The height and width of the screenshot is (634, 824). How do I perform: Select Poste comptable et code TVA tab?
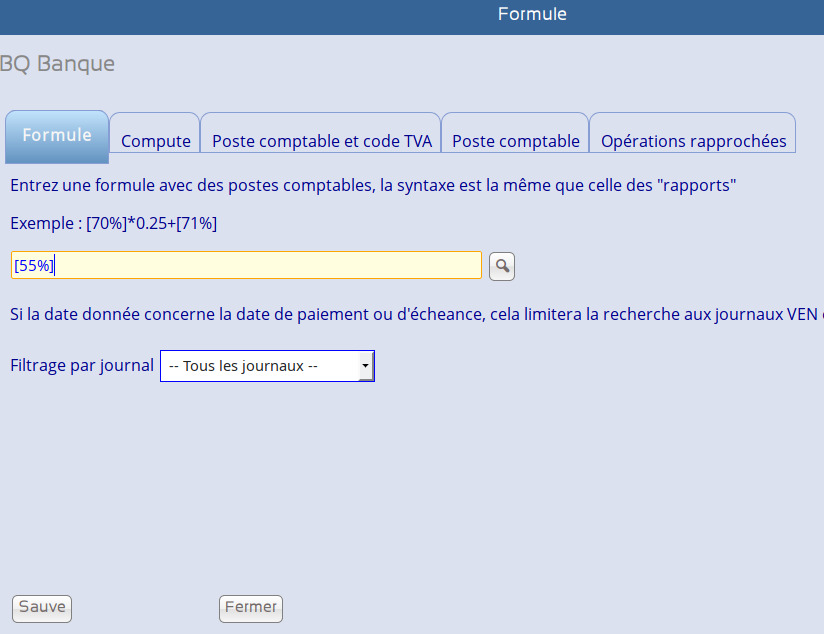321,141
